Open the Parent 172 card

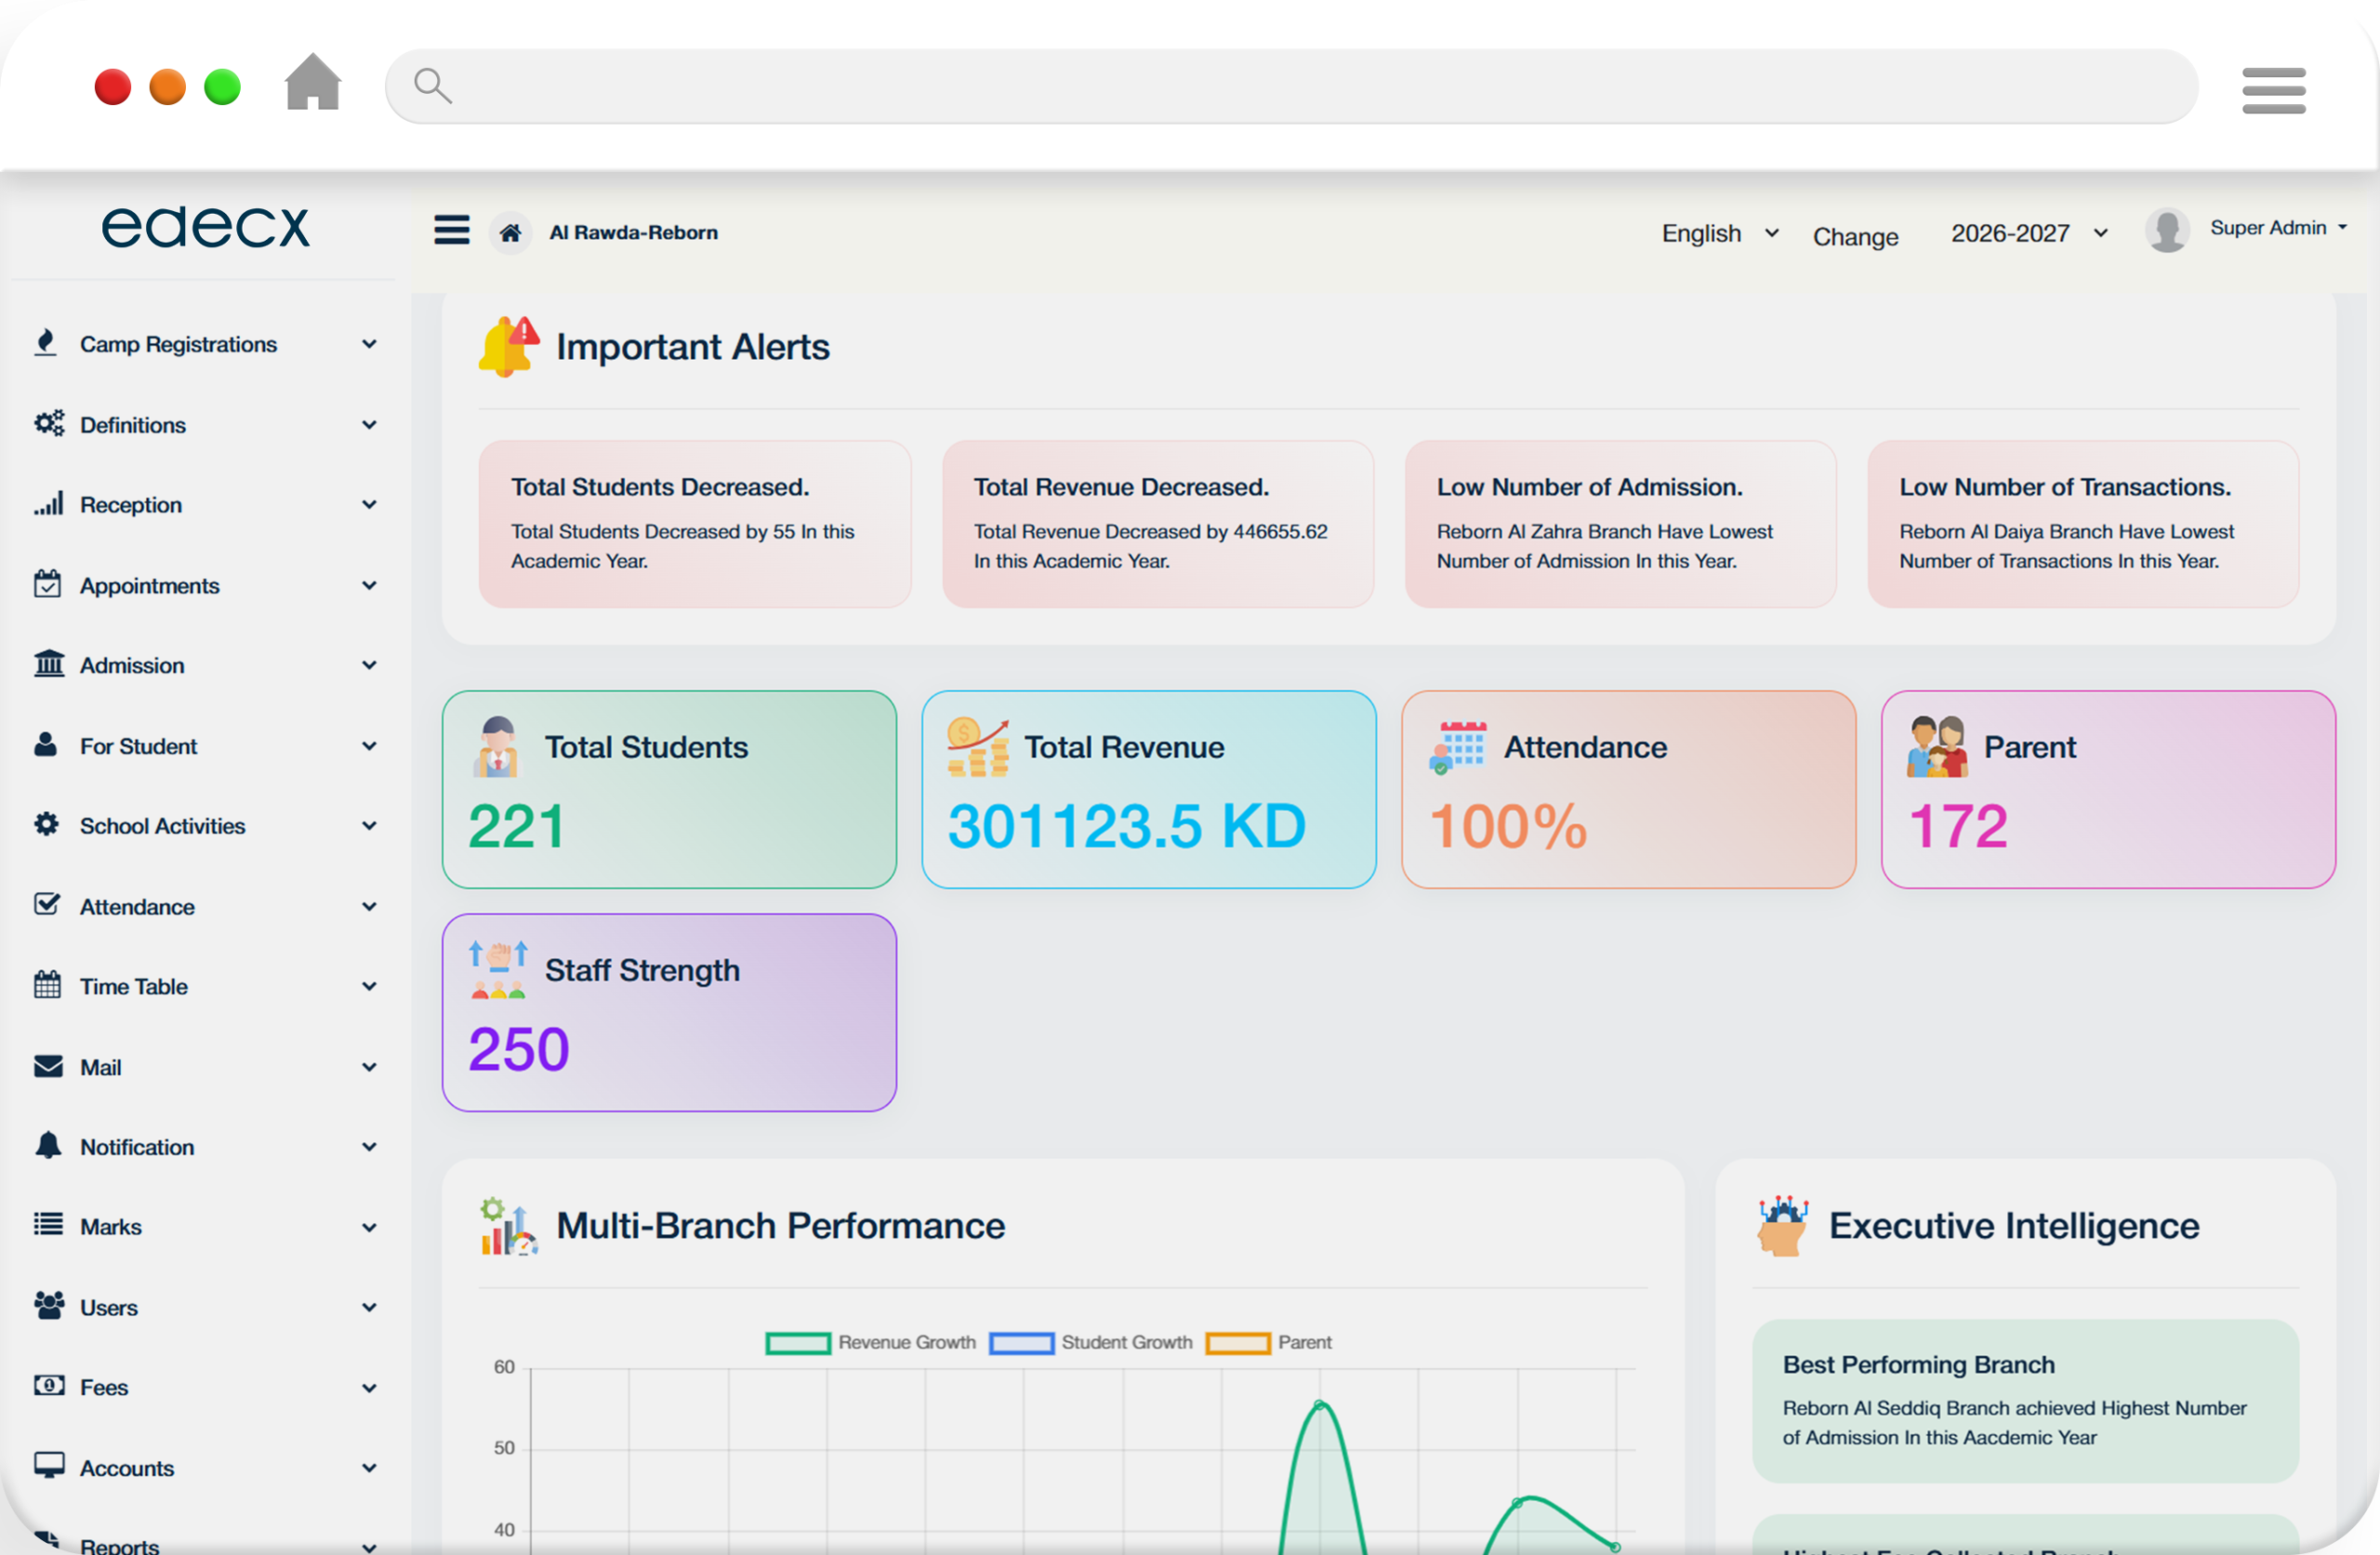(x=2108, y=789)
